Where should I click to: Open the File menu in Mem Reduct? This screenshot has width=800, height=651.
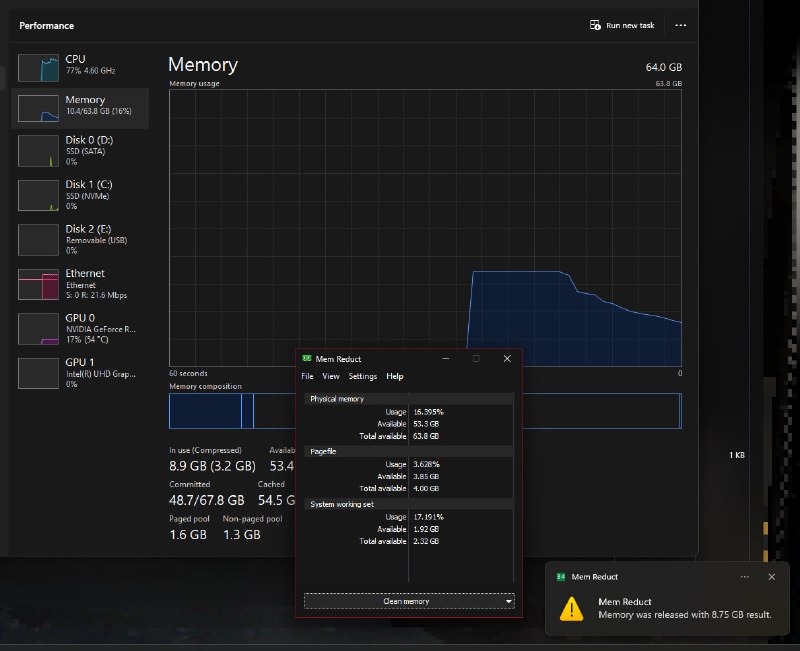(x=307, y=377)
